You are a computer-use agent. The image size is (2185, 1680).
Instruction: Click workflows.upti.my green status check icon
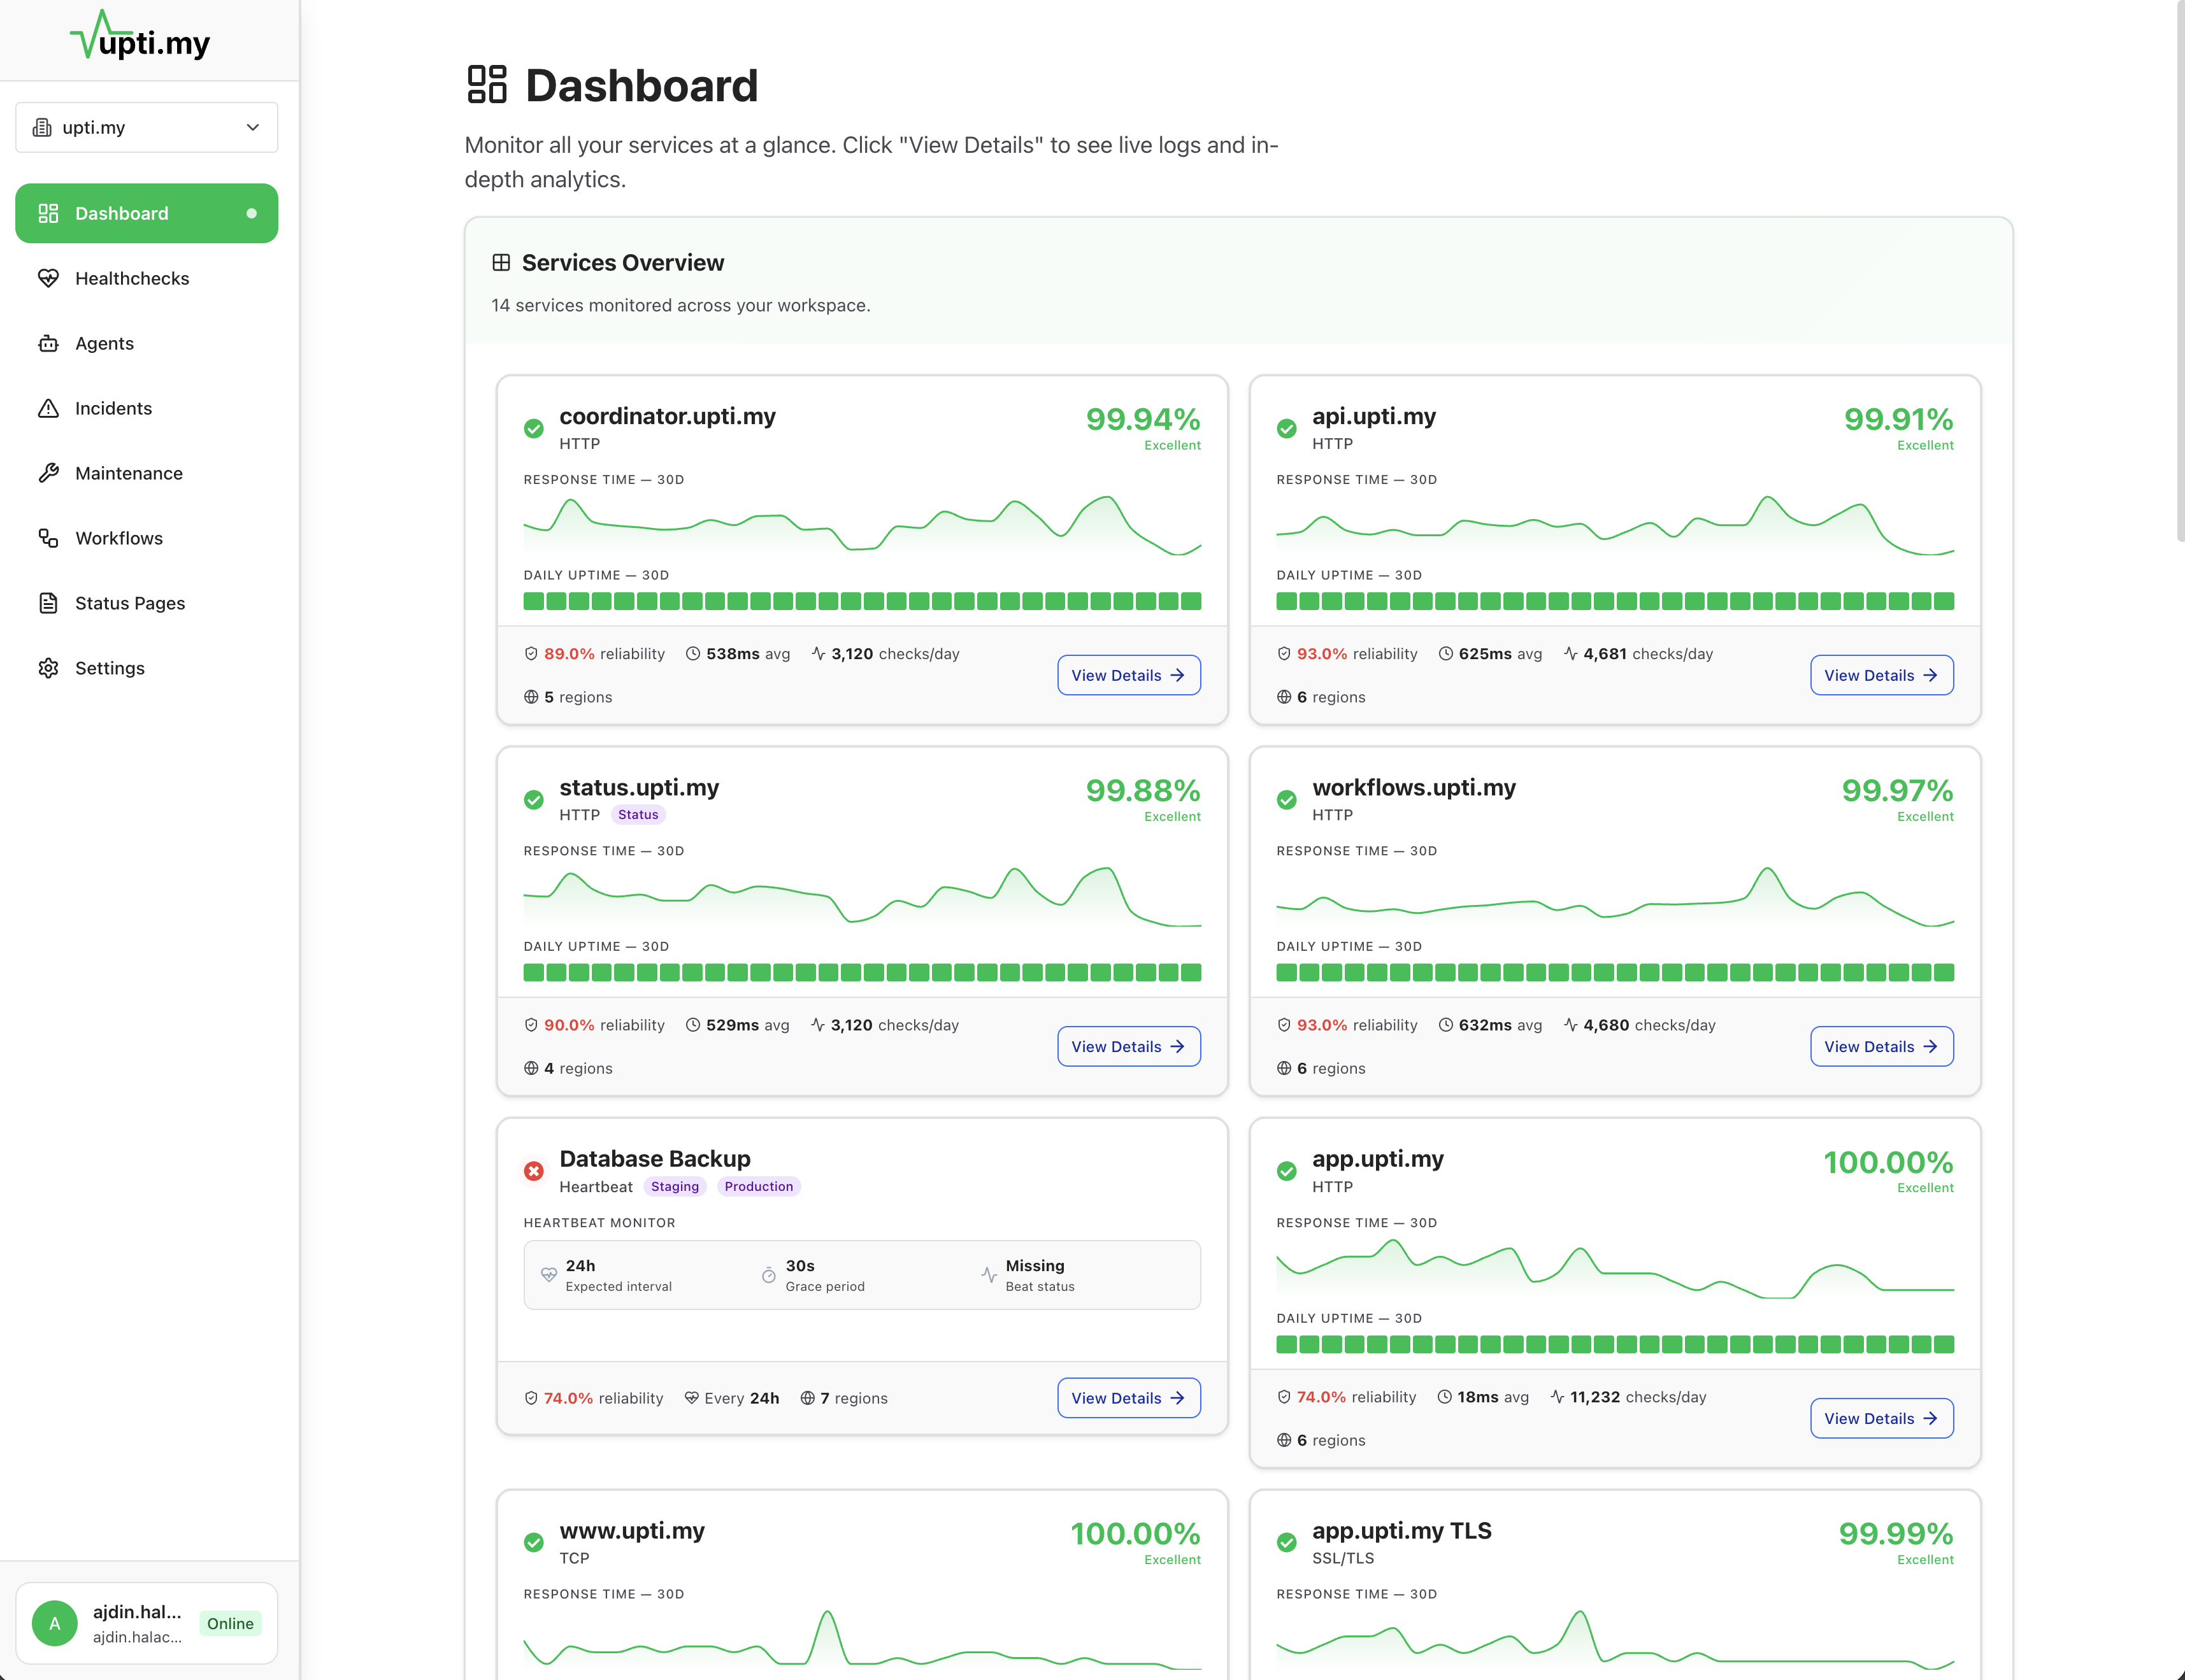tap(1287, 800)
